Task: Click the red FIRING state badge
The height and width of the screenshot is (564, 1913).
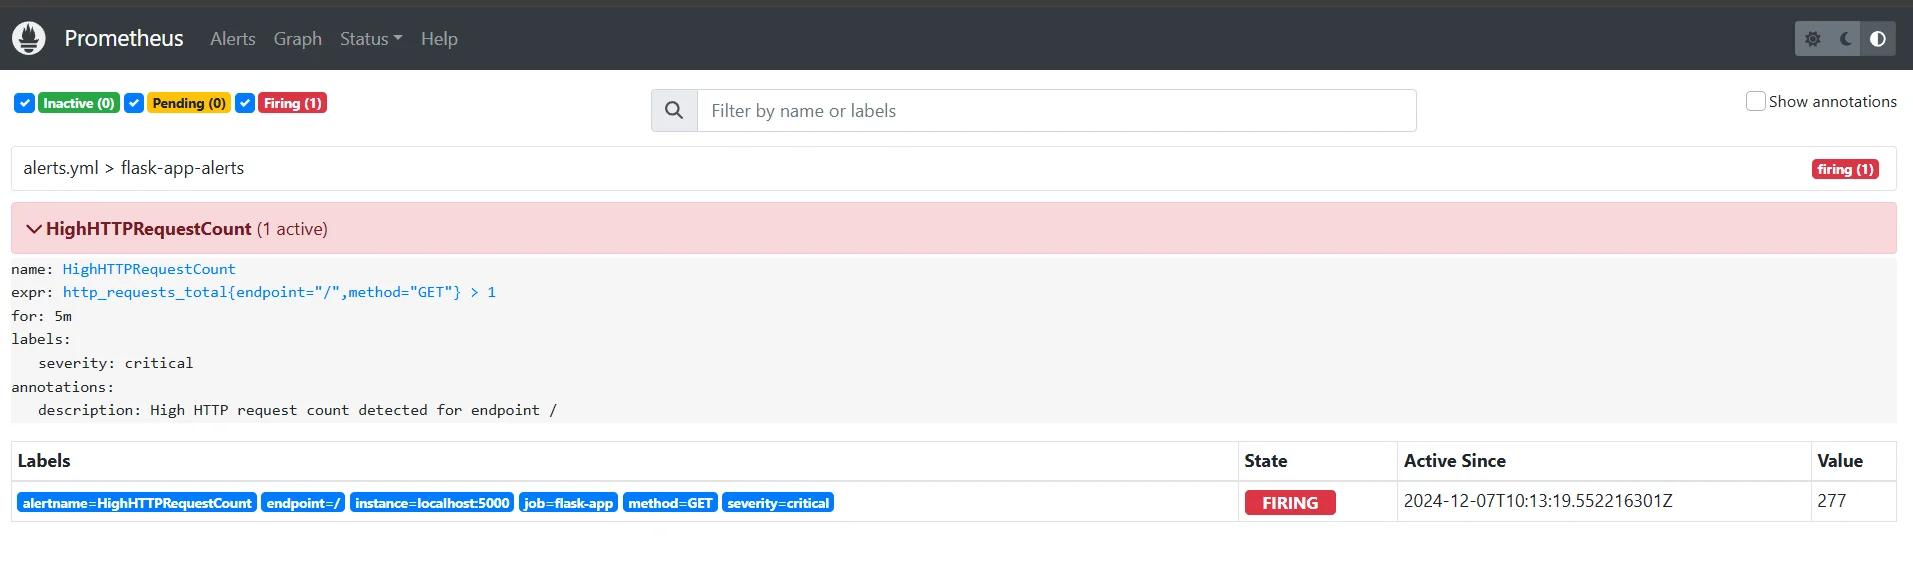Action: (1289, 503)
